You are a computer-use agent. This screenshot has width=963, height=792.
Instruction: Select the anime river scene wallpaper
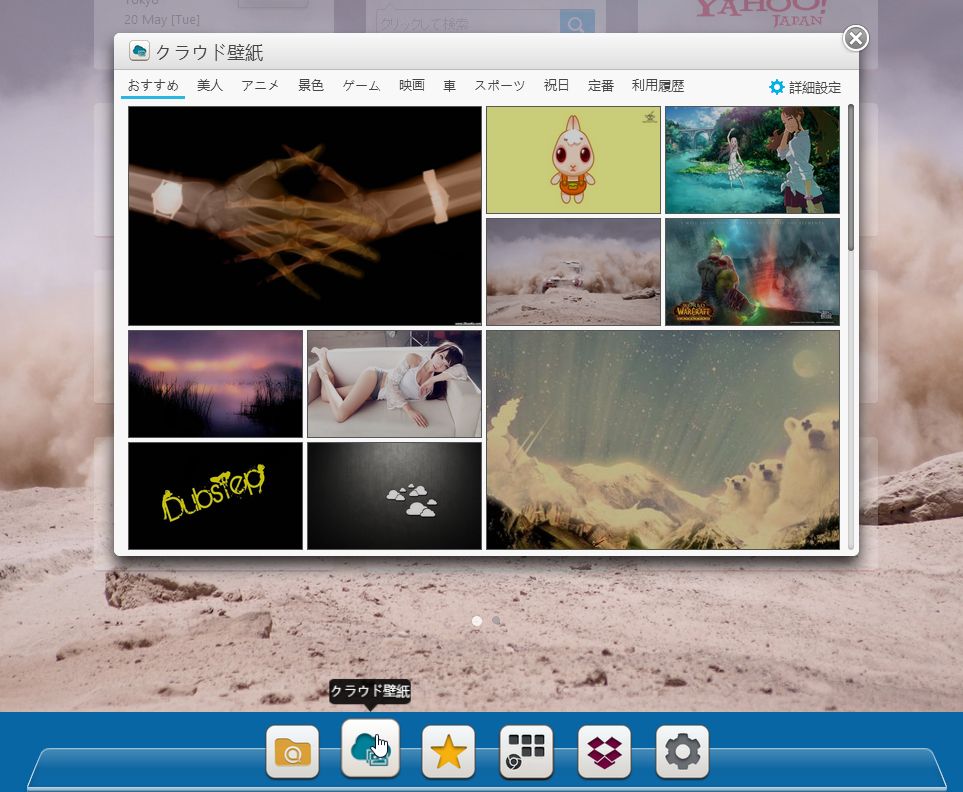pyautogui.click(x=752, y=160)
